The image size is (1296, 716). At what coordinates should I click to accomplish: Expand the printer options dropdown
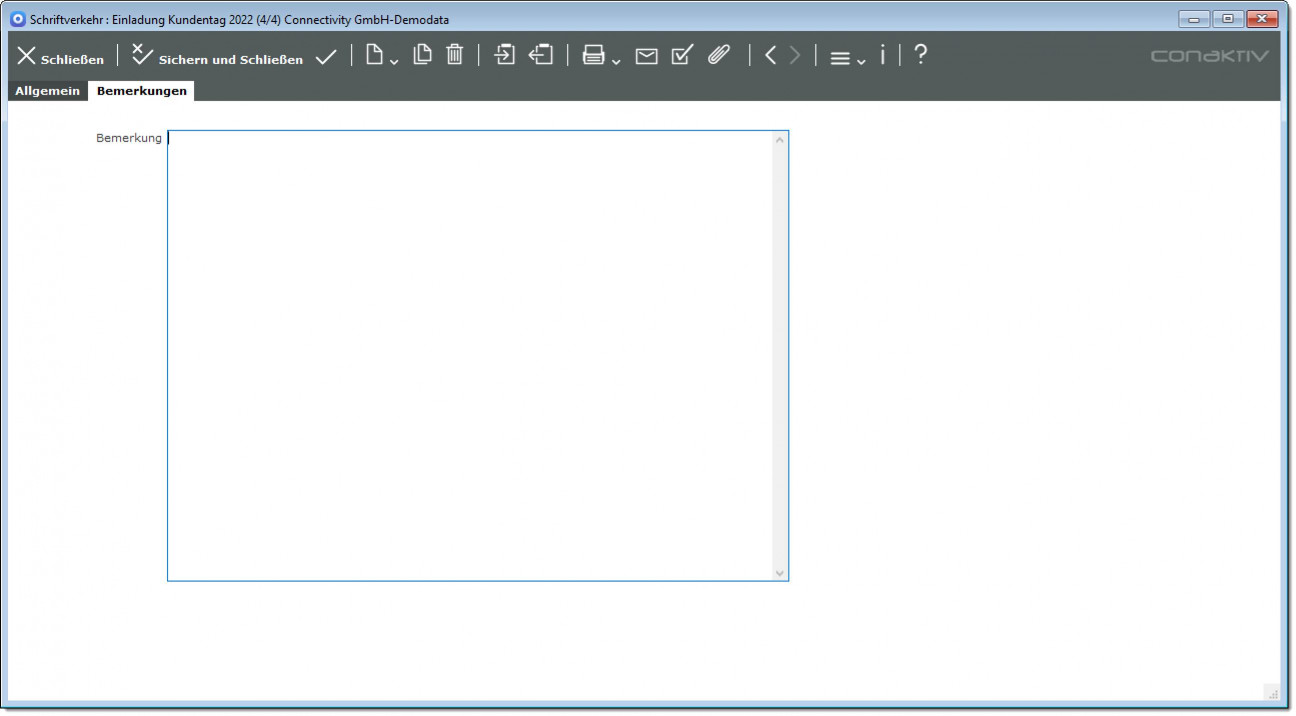point(601,57)
